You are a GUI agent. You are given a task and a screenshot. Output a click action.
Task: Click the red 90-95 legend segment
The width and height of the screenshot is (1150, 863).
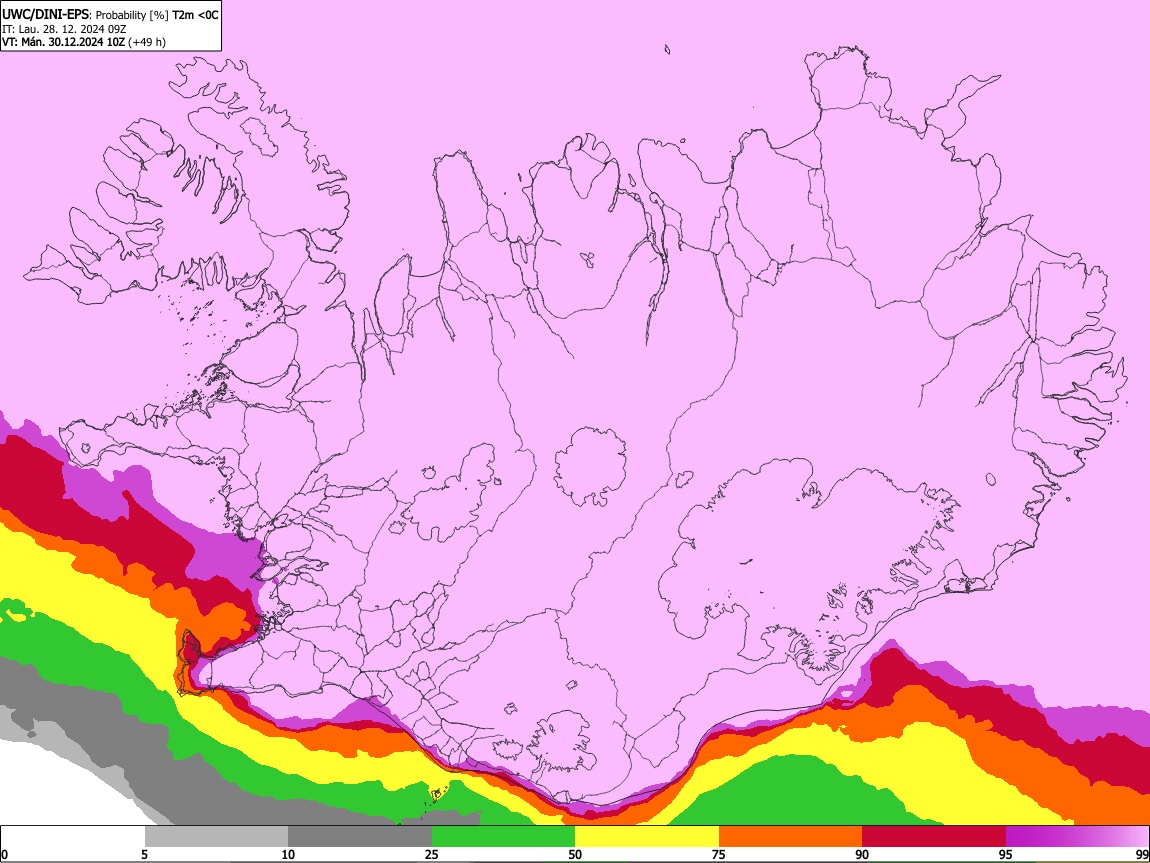click(934, 837)
